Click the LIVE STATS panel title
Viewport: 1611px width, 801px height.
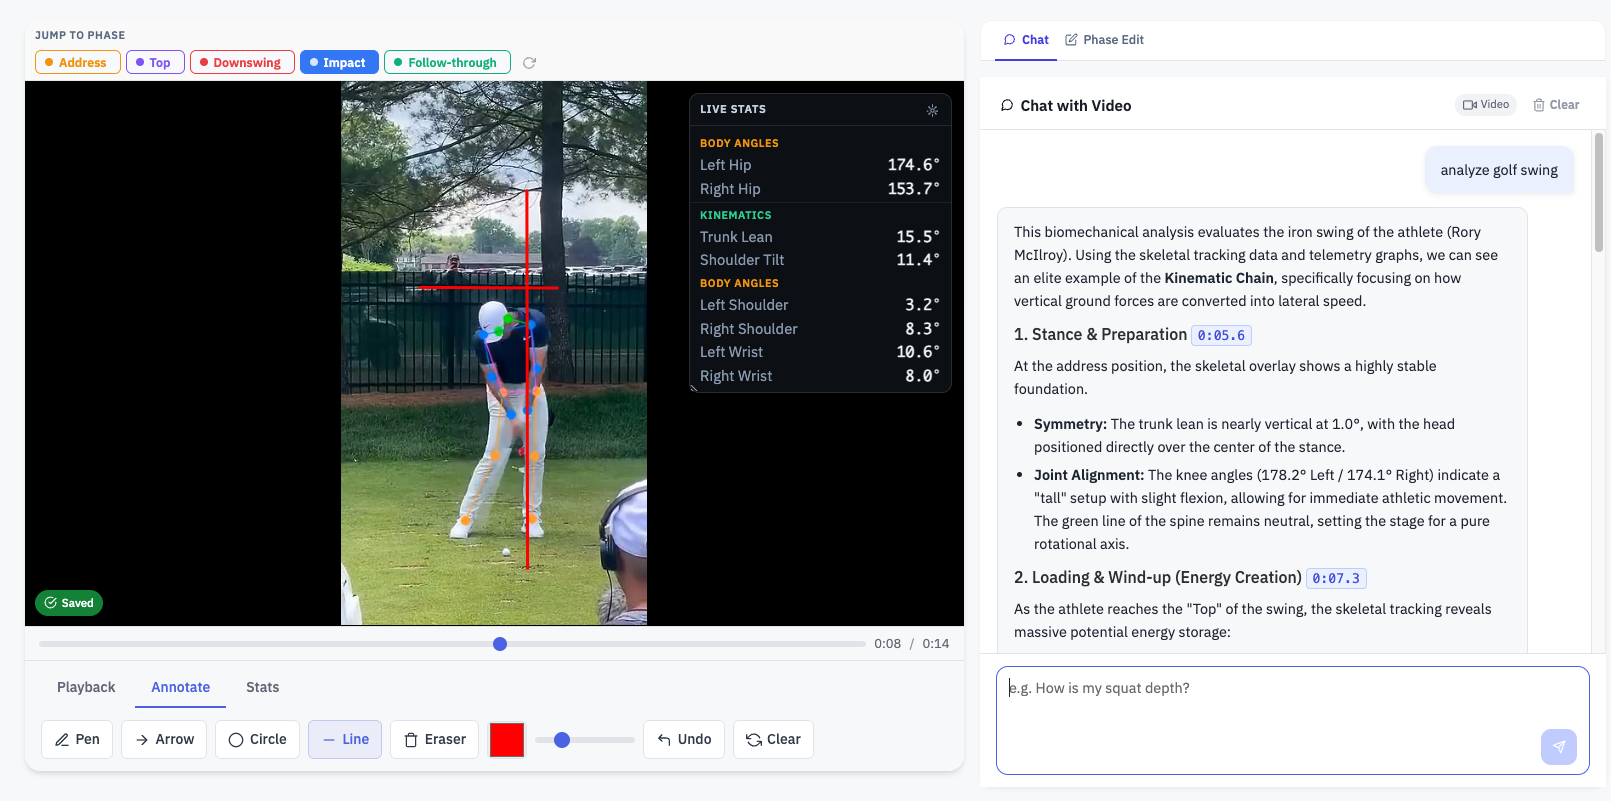tap(733, 109)
